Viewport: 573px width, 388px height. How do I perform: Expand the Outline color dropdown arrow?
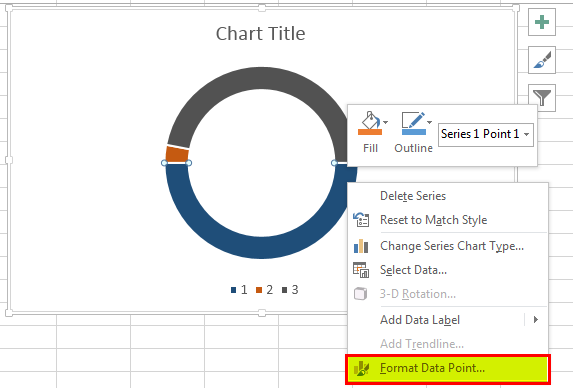[x=430, y=122]
